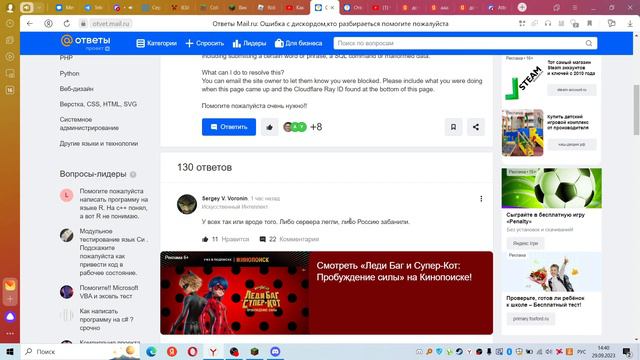The image size is (640, 360).
Task: Open the Penalty soccer ball ad image
Action: (x=551, y=188)
